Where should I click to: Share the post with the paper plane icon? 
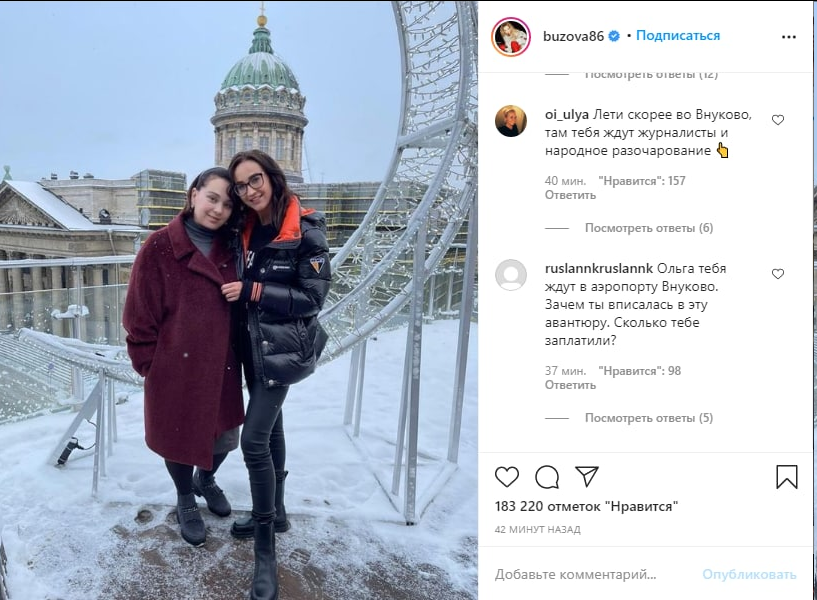click(587, 476)
